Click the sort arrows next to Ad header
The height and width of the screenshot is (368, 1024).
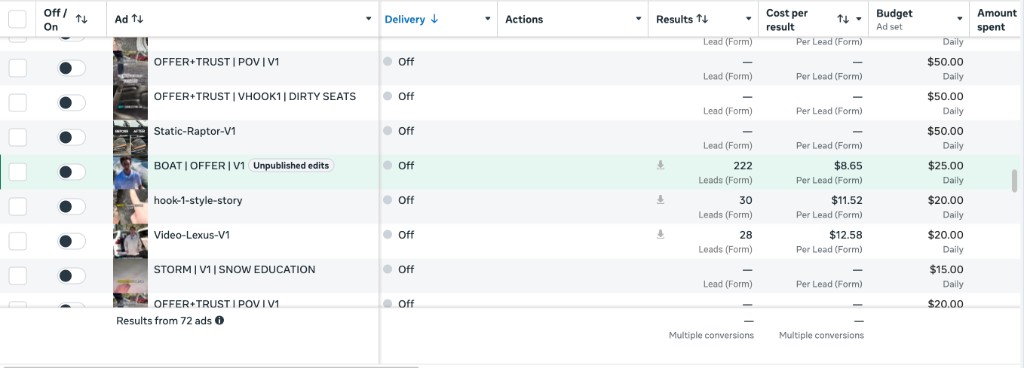[x=137, y=19]
